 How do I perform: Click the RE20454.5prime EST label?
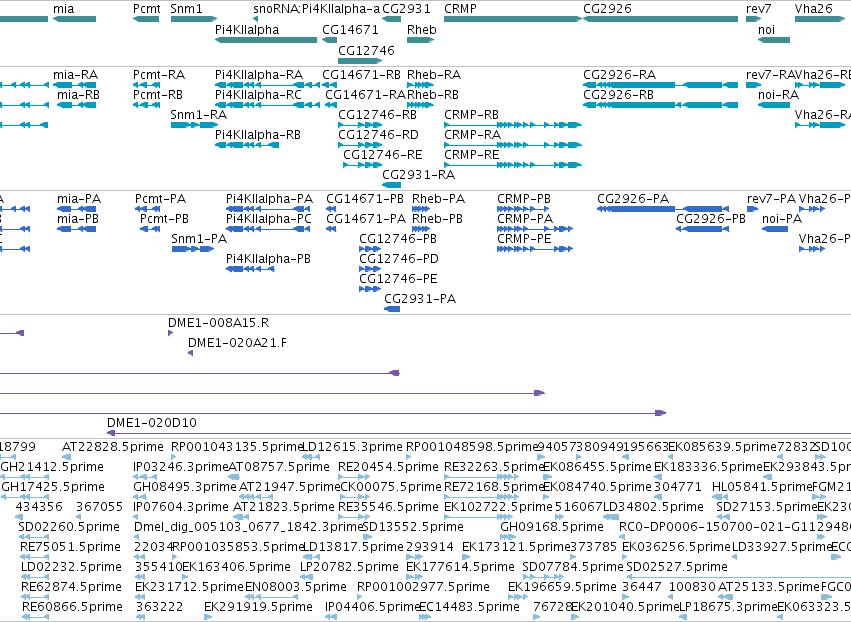tap(388, 467)
